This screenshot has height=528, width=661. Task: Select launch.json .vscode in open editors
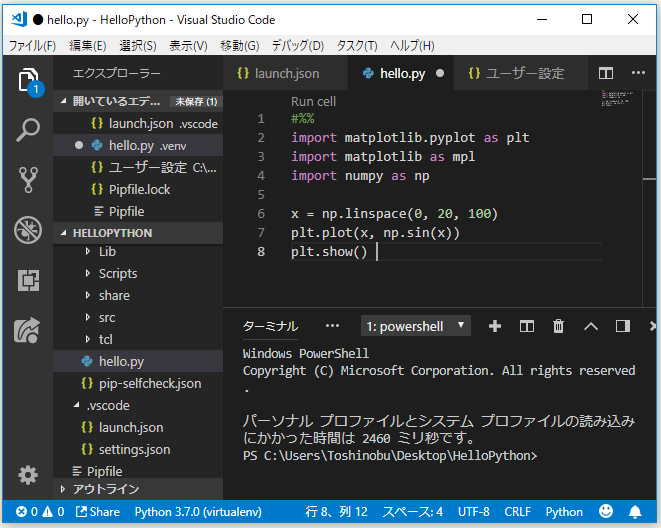point(138,123)
